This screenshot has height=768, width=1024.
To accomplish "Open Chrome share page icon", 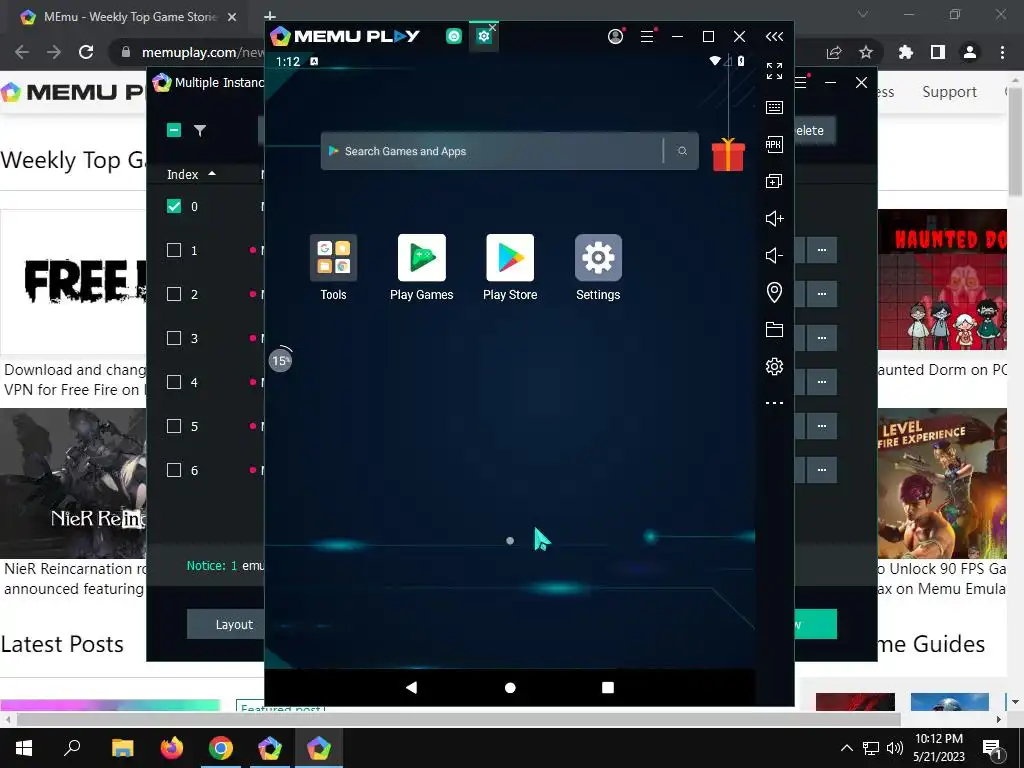I will [x=834, y=52].
